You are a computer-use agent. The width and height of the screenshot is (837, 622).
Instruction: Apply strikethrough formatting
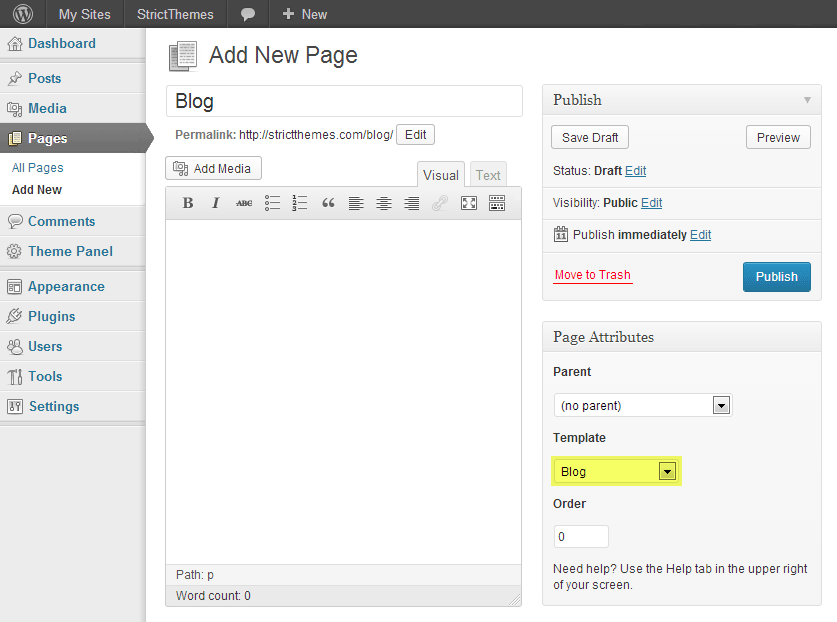[244, 203]
